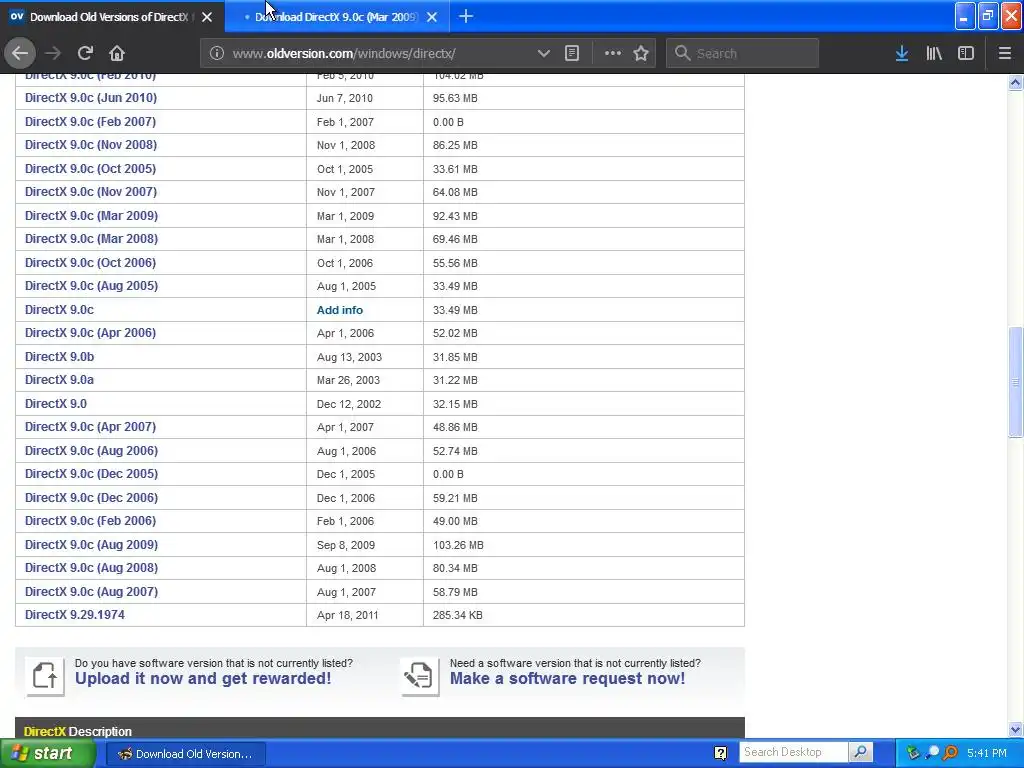Open DirectX 9.0b link
The image size is (1024, 768).
59,357
